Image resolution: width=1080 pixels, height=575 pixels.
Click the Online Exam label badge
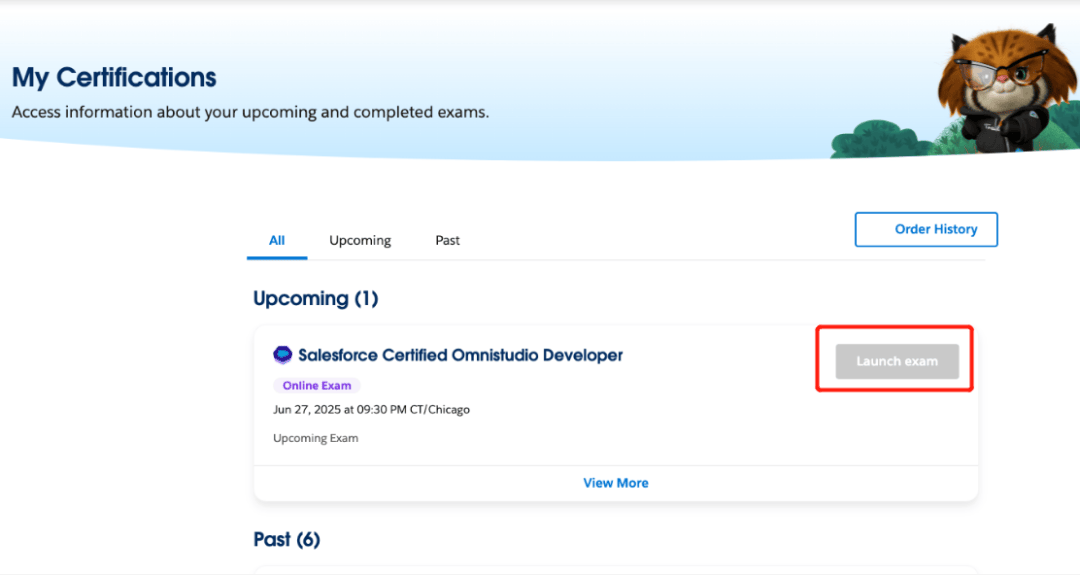[x=316, y=386]
